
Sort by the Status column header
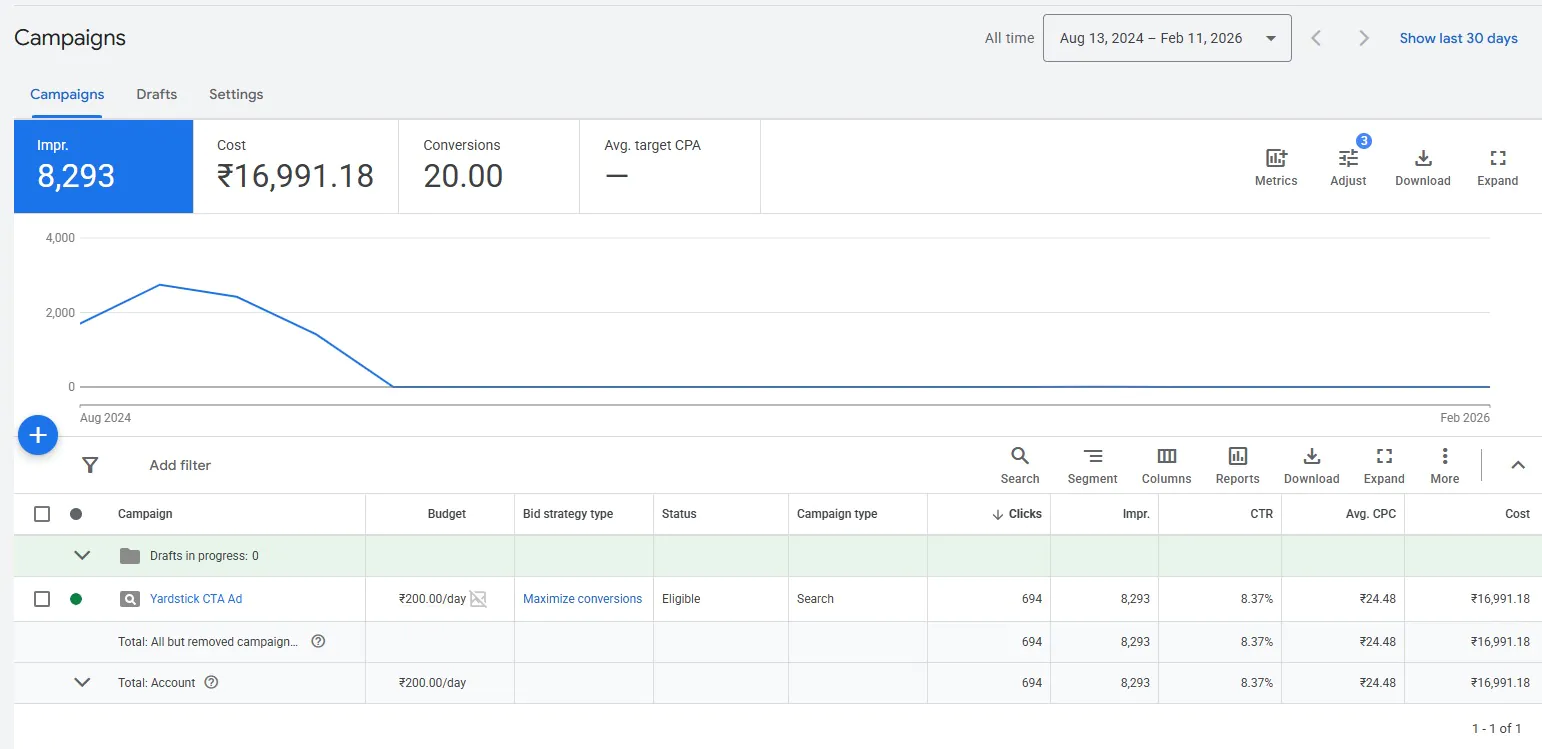pos(679,514)
